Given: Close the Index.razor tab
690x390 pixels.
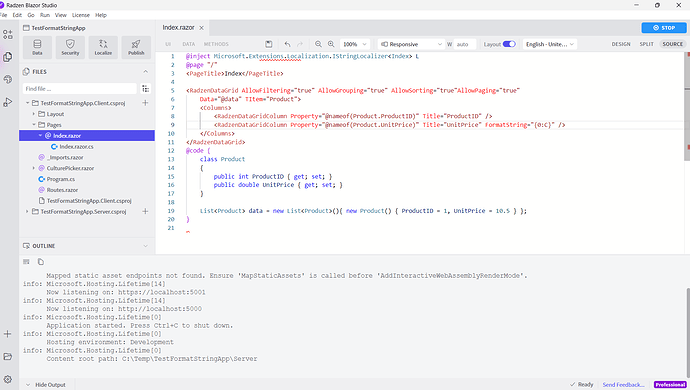Looking at the screenshot, I should 202,28.
